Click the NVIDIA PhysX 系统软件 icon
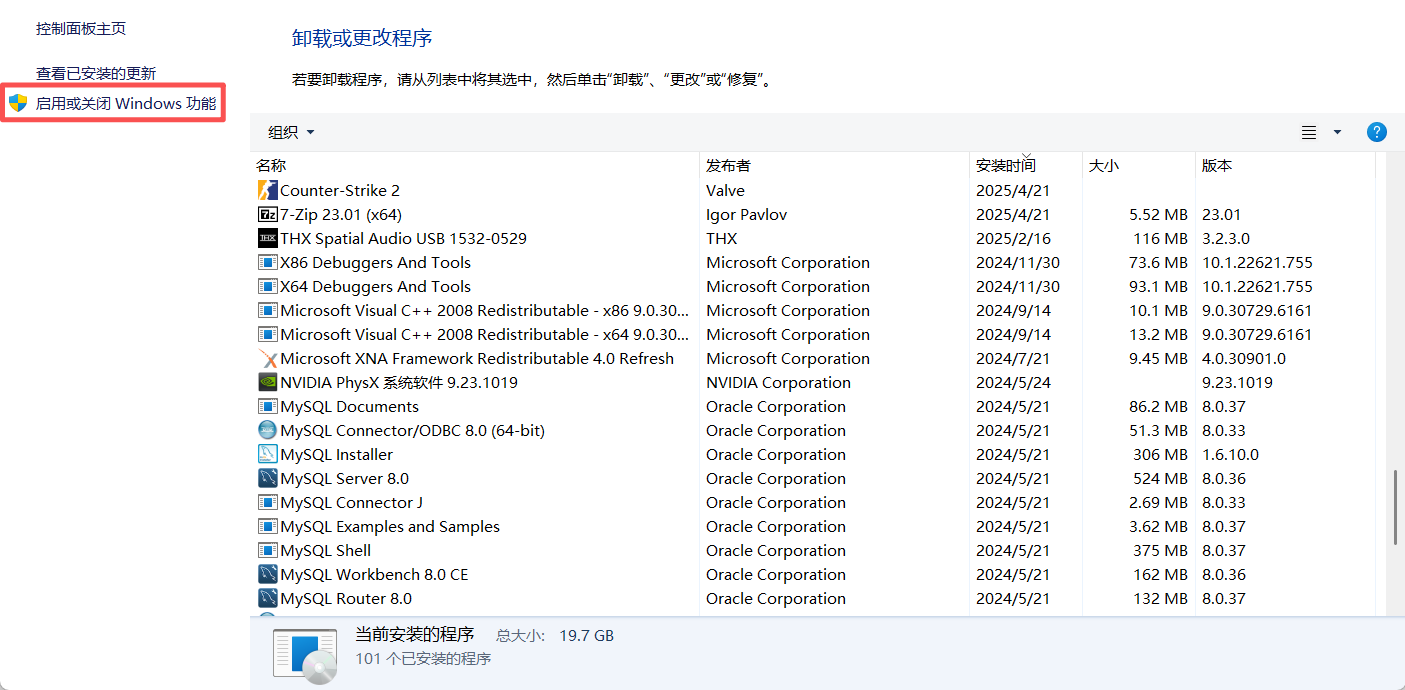Viewport: 1405px width, 690px height. tap(267, 382)
